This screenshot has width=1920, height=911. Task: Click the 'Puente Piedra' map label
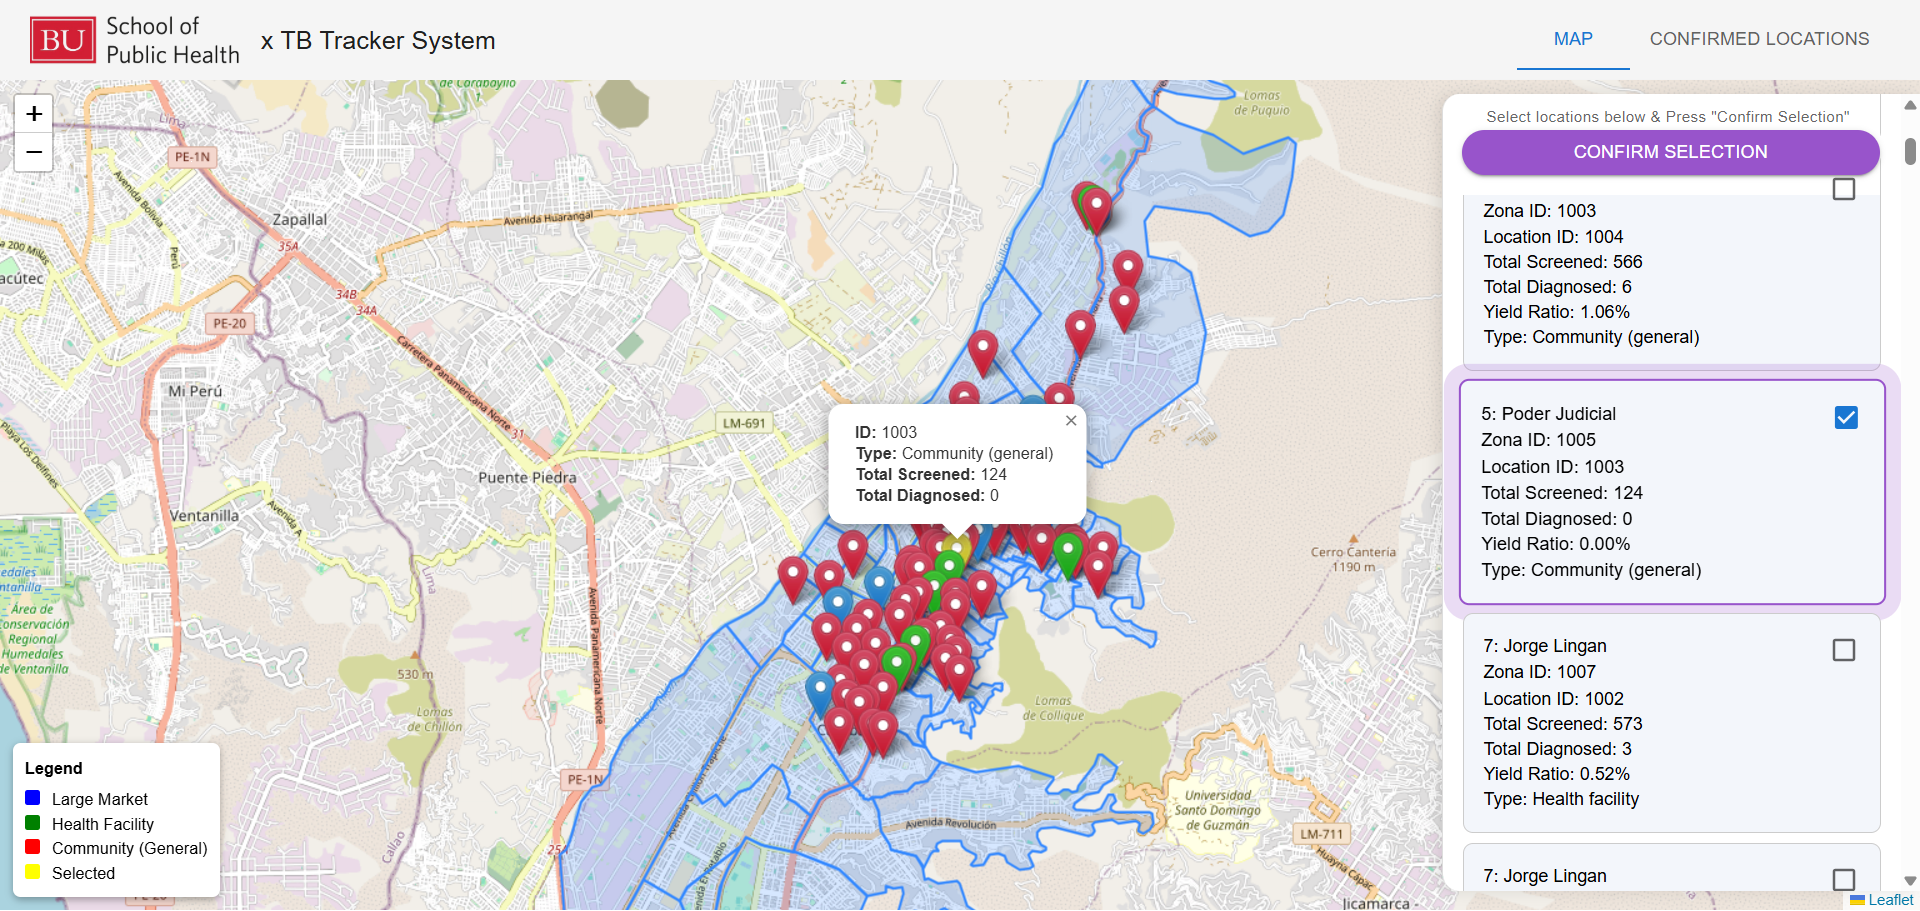coord(527,478)
